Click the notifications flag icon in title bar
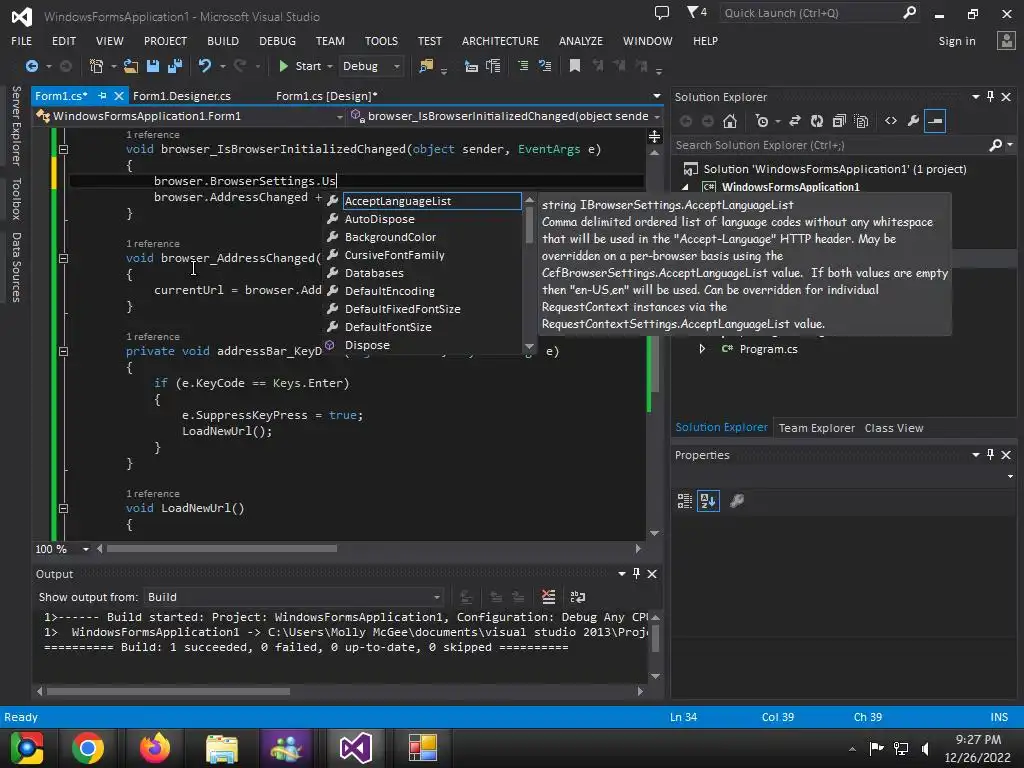The height and width of the screenshot is (768, 1024). (x=696, y=12)
